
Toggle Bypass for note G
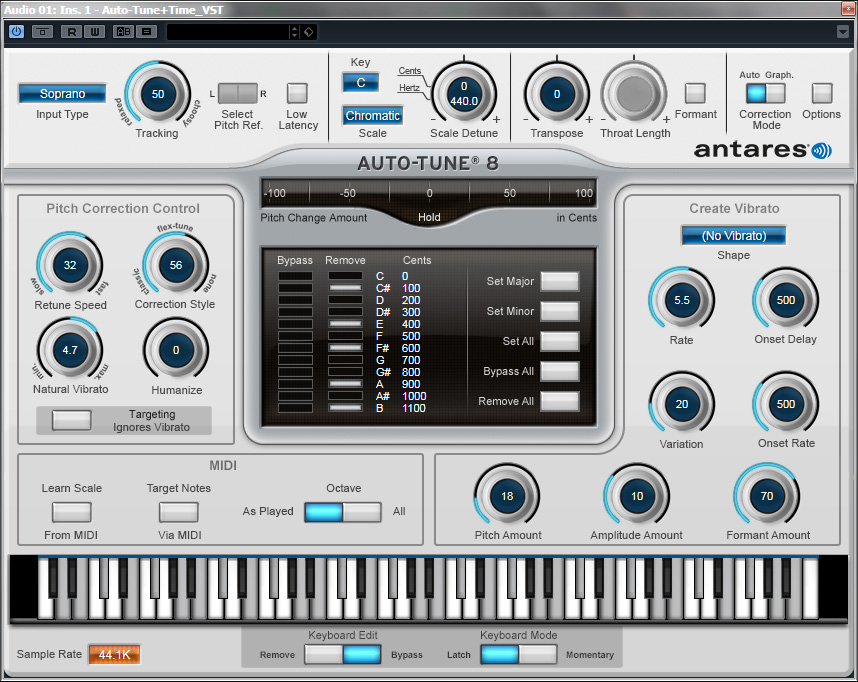click(295, 360)
